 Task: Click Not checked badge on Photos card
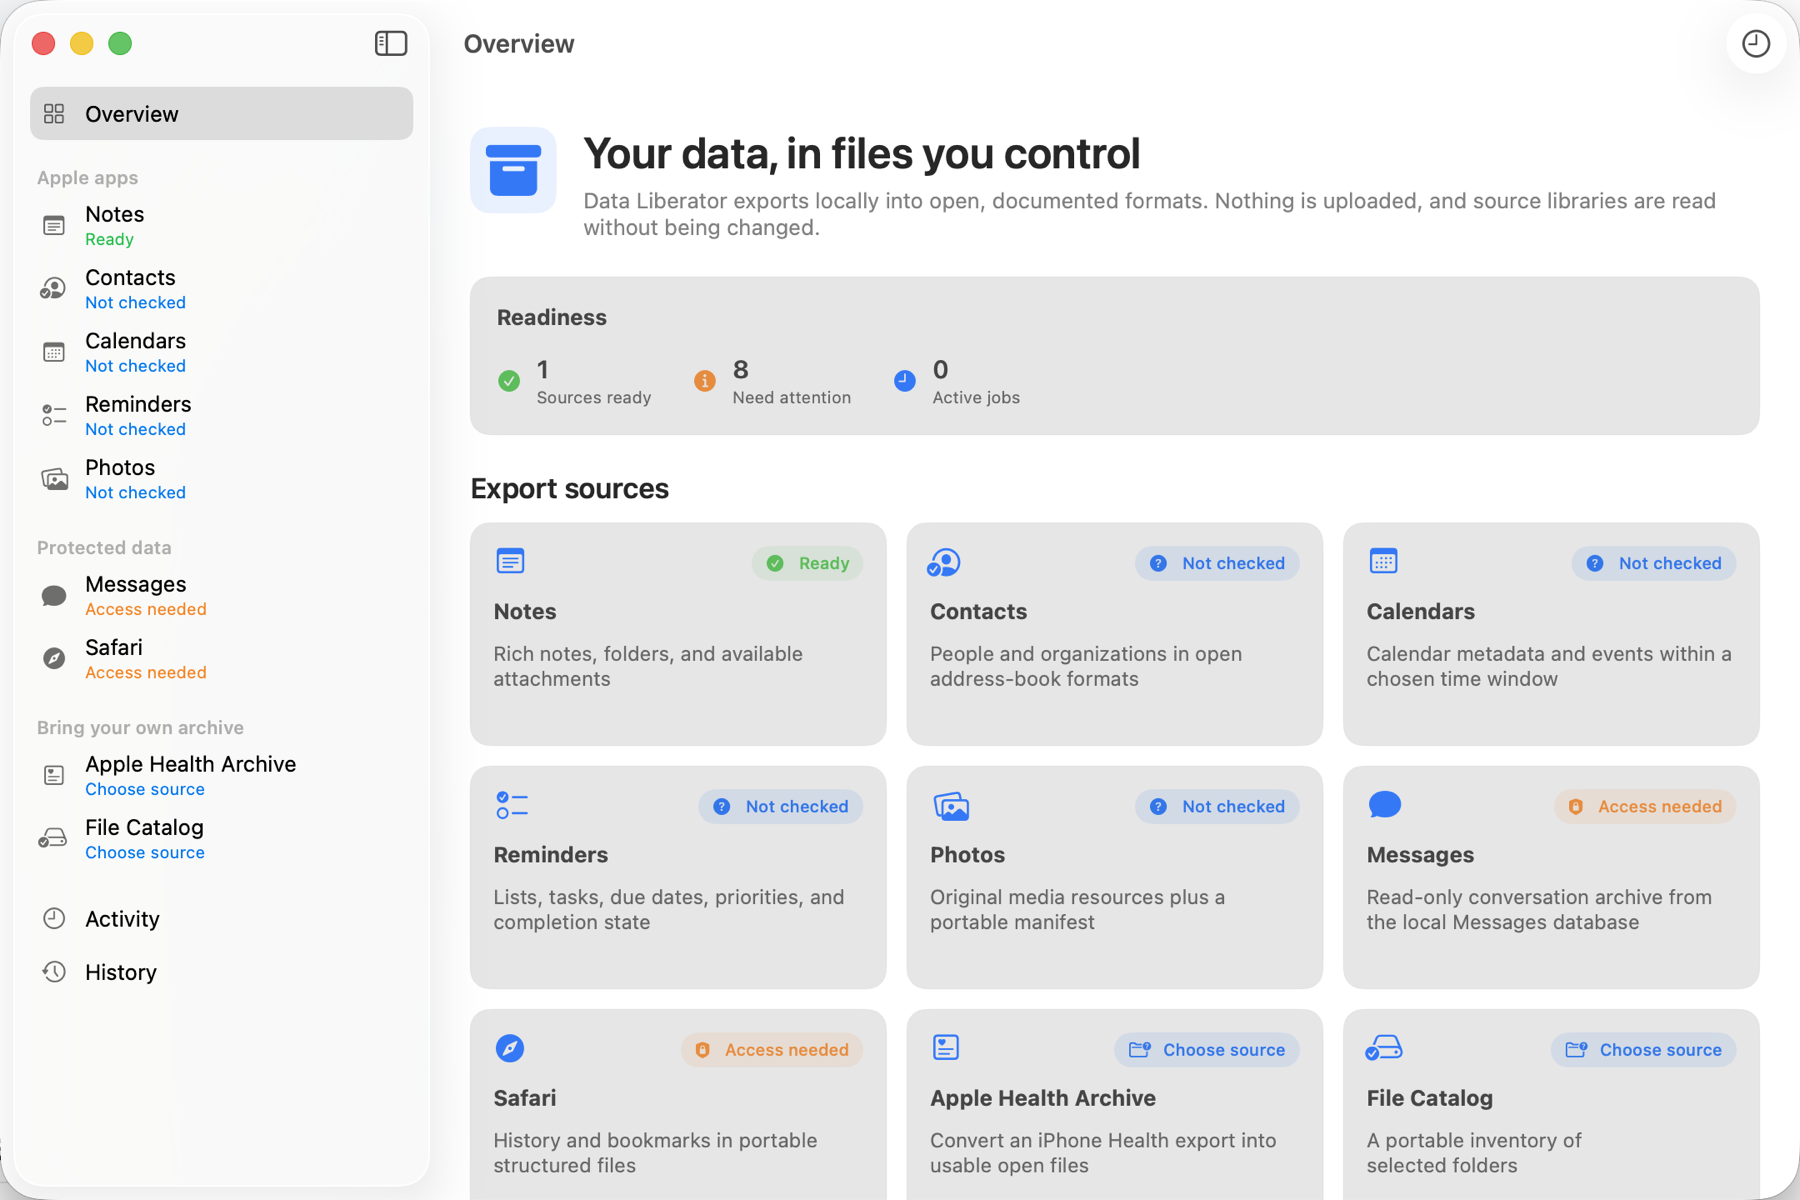click(1217, 806)
